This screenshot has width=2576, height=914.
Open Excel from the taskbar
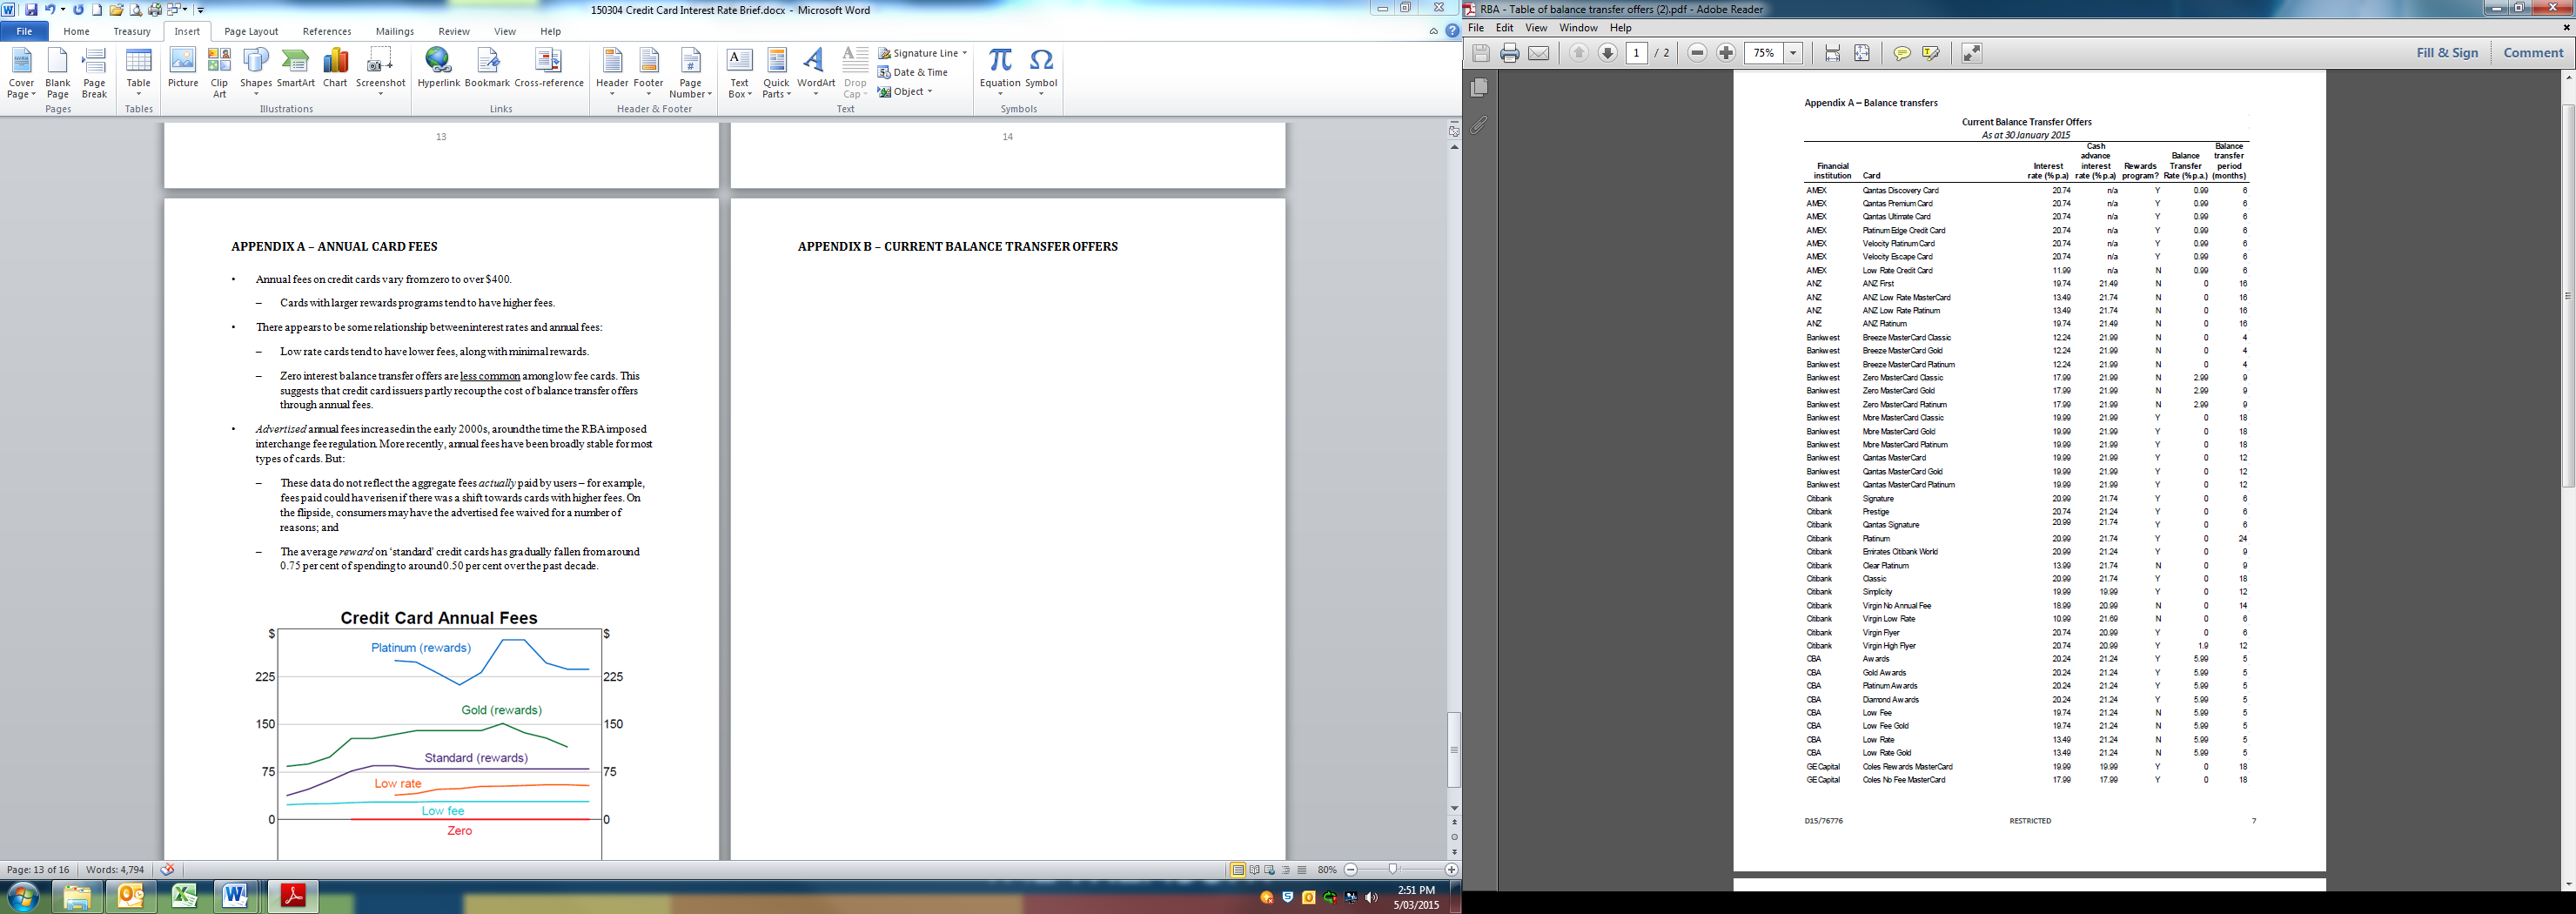184,895
